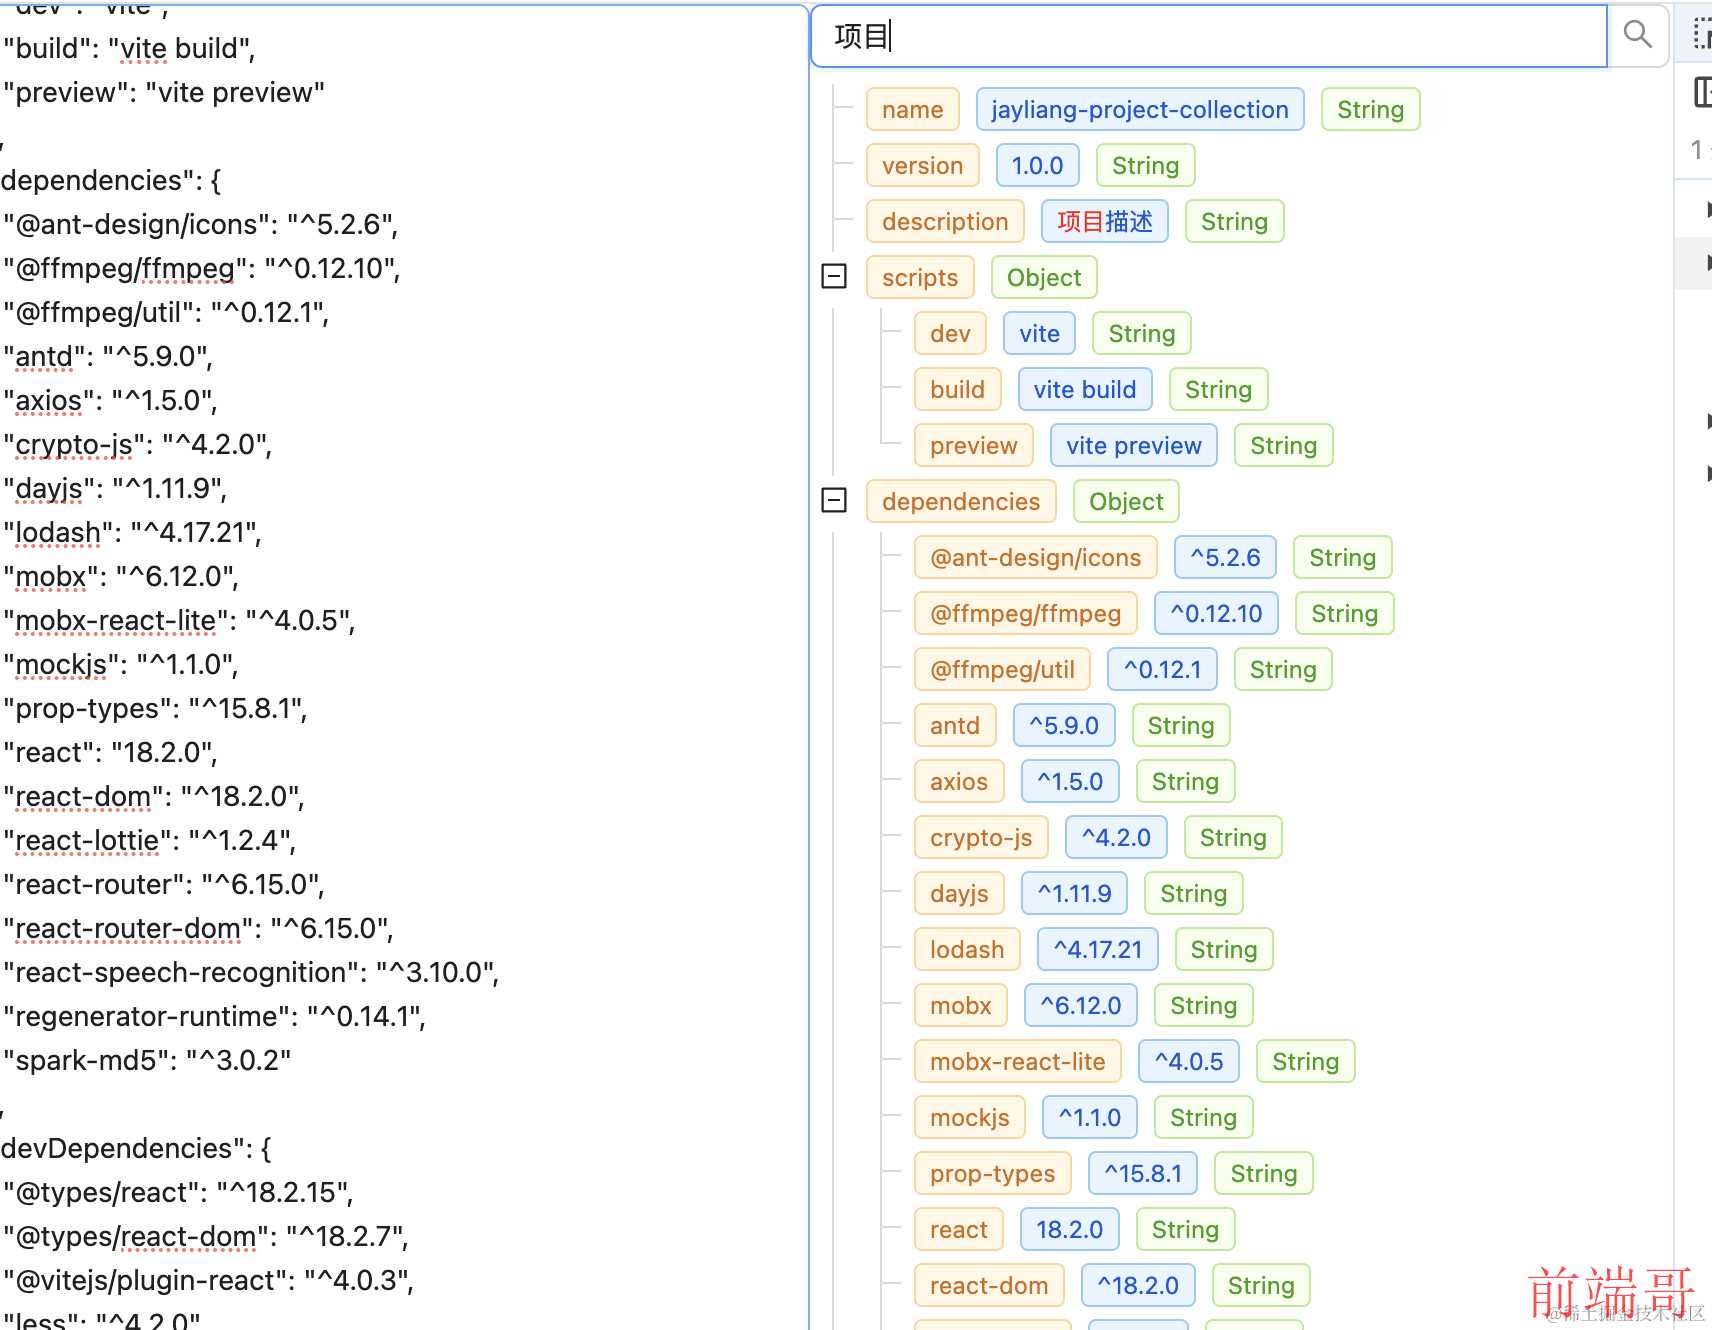Select the axios key tag
1712x1330 pixels.
(959, 781)
